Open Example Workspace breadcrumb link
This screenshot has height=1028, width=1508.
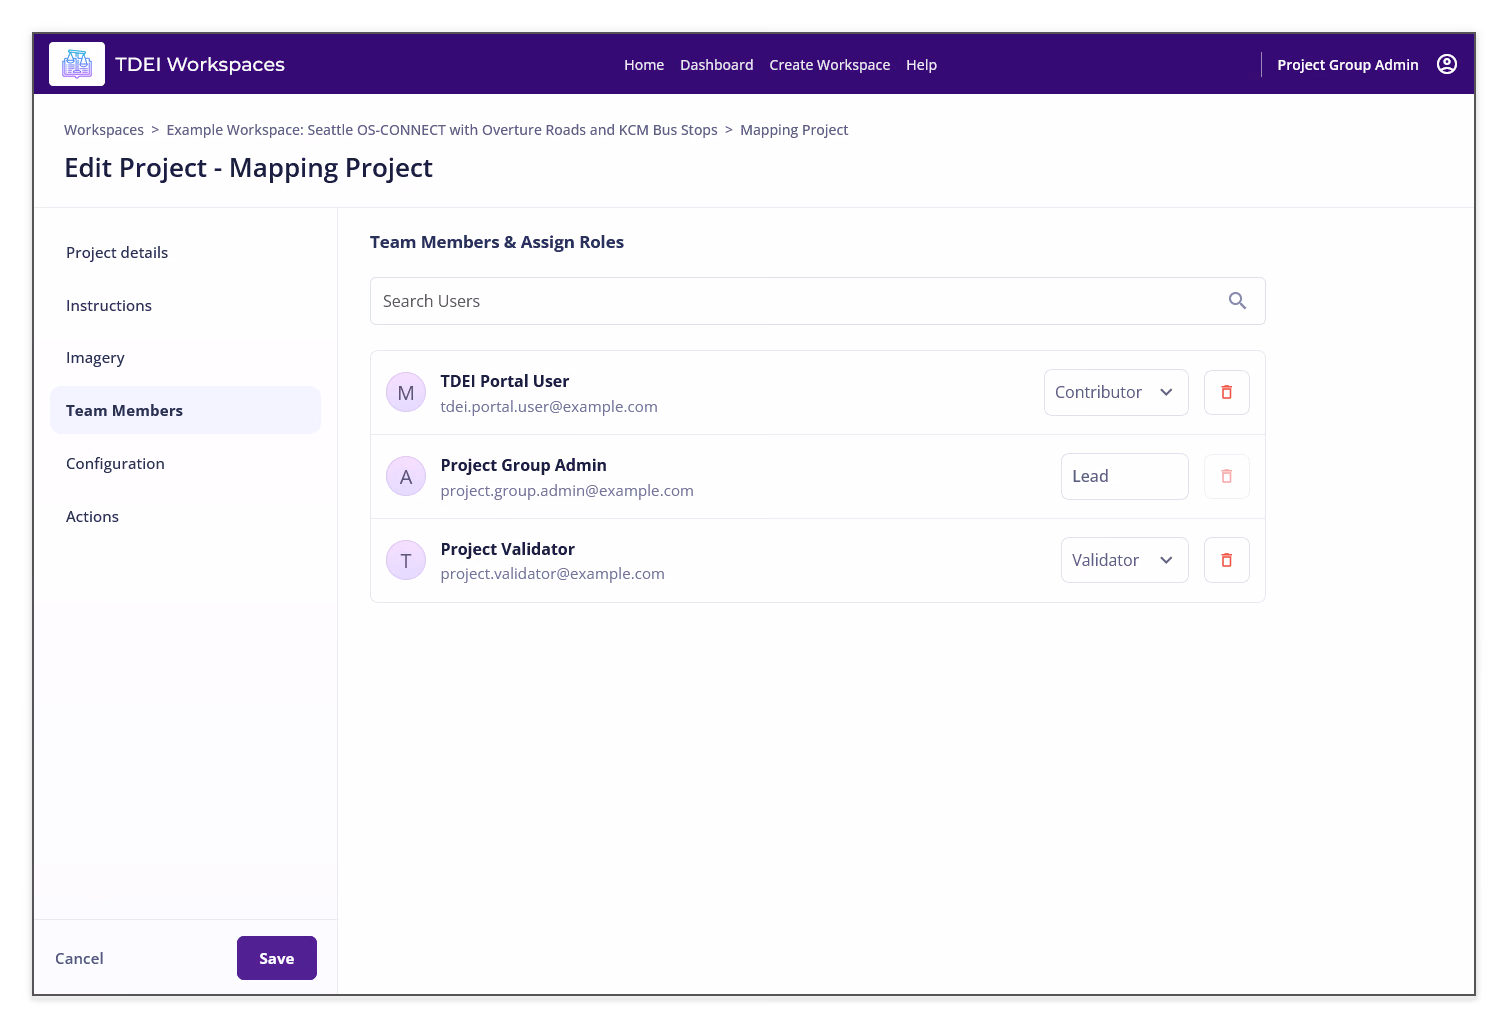pyautogui.click(x=442, y=130)
